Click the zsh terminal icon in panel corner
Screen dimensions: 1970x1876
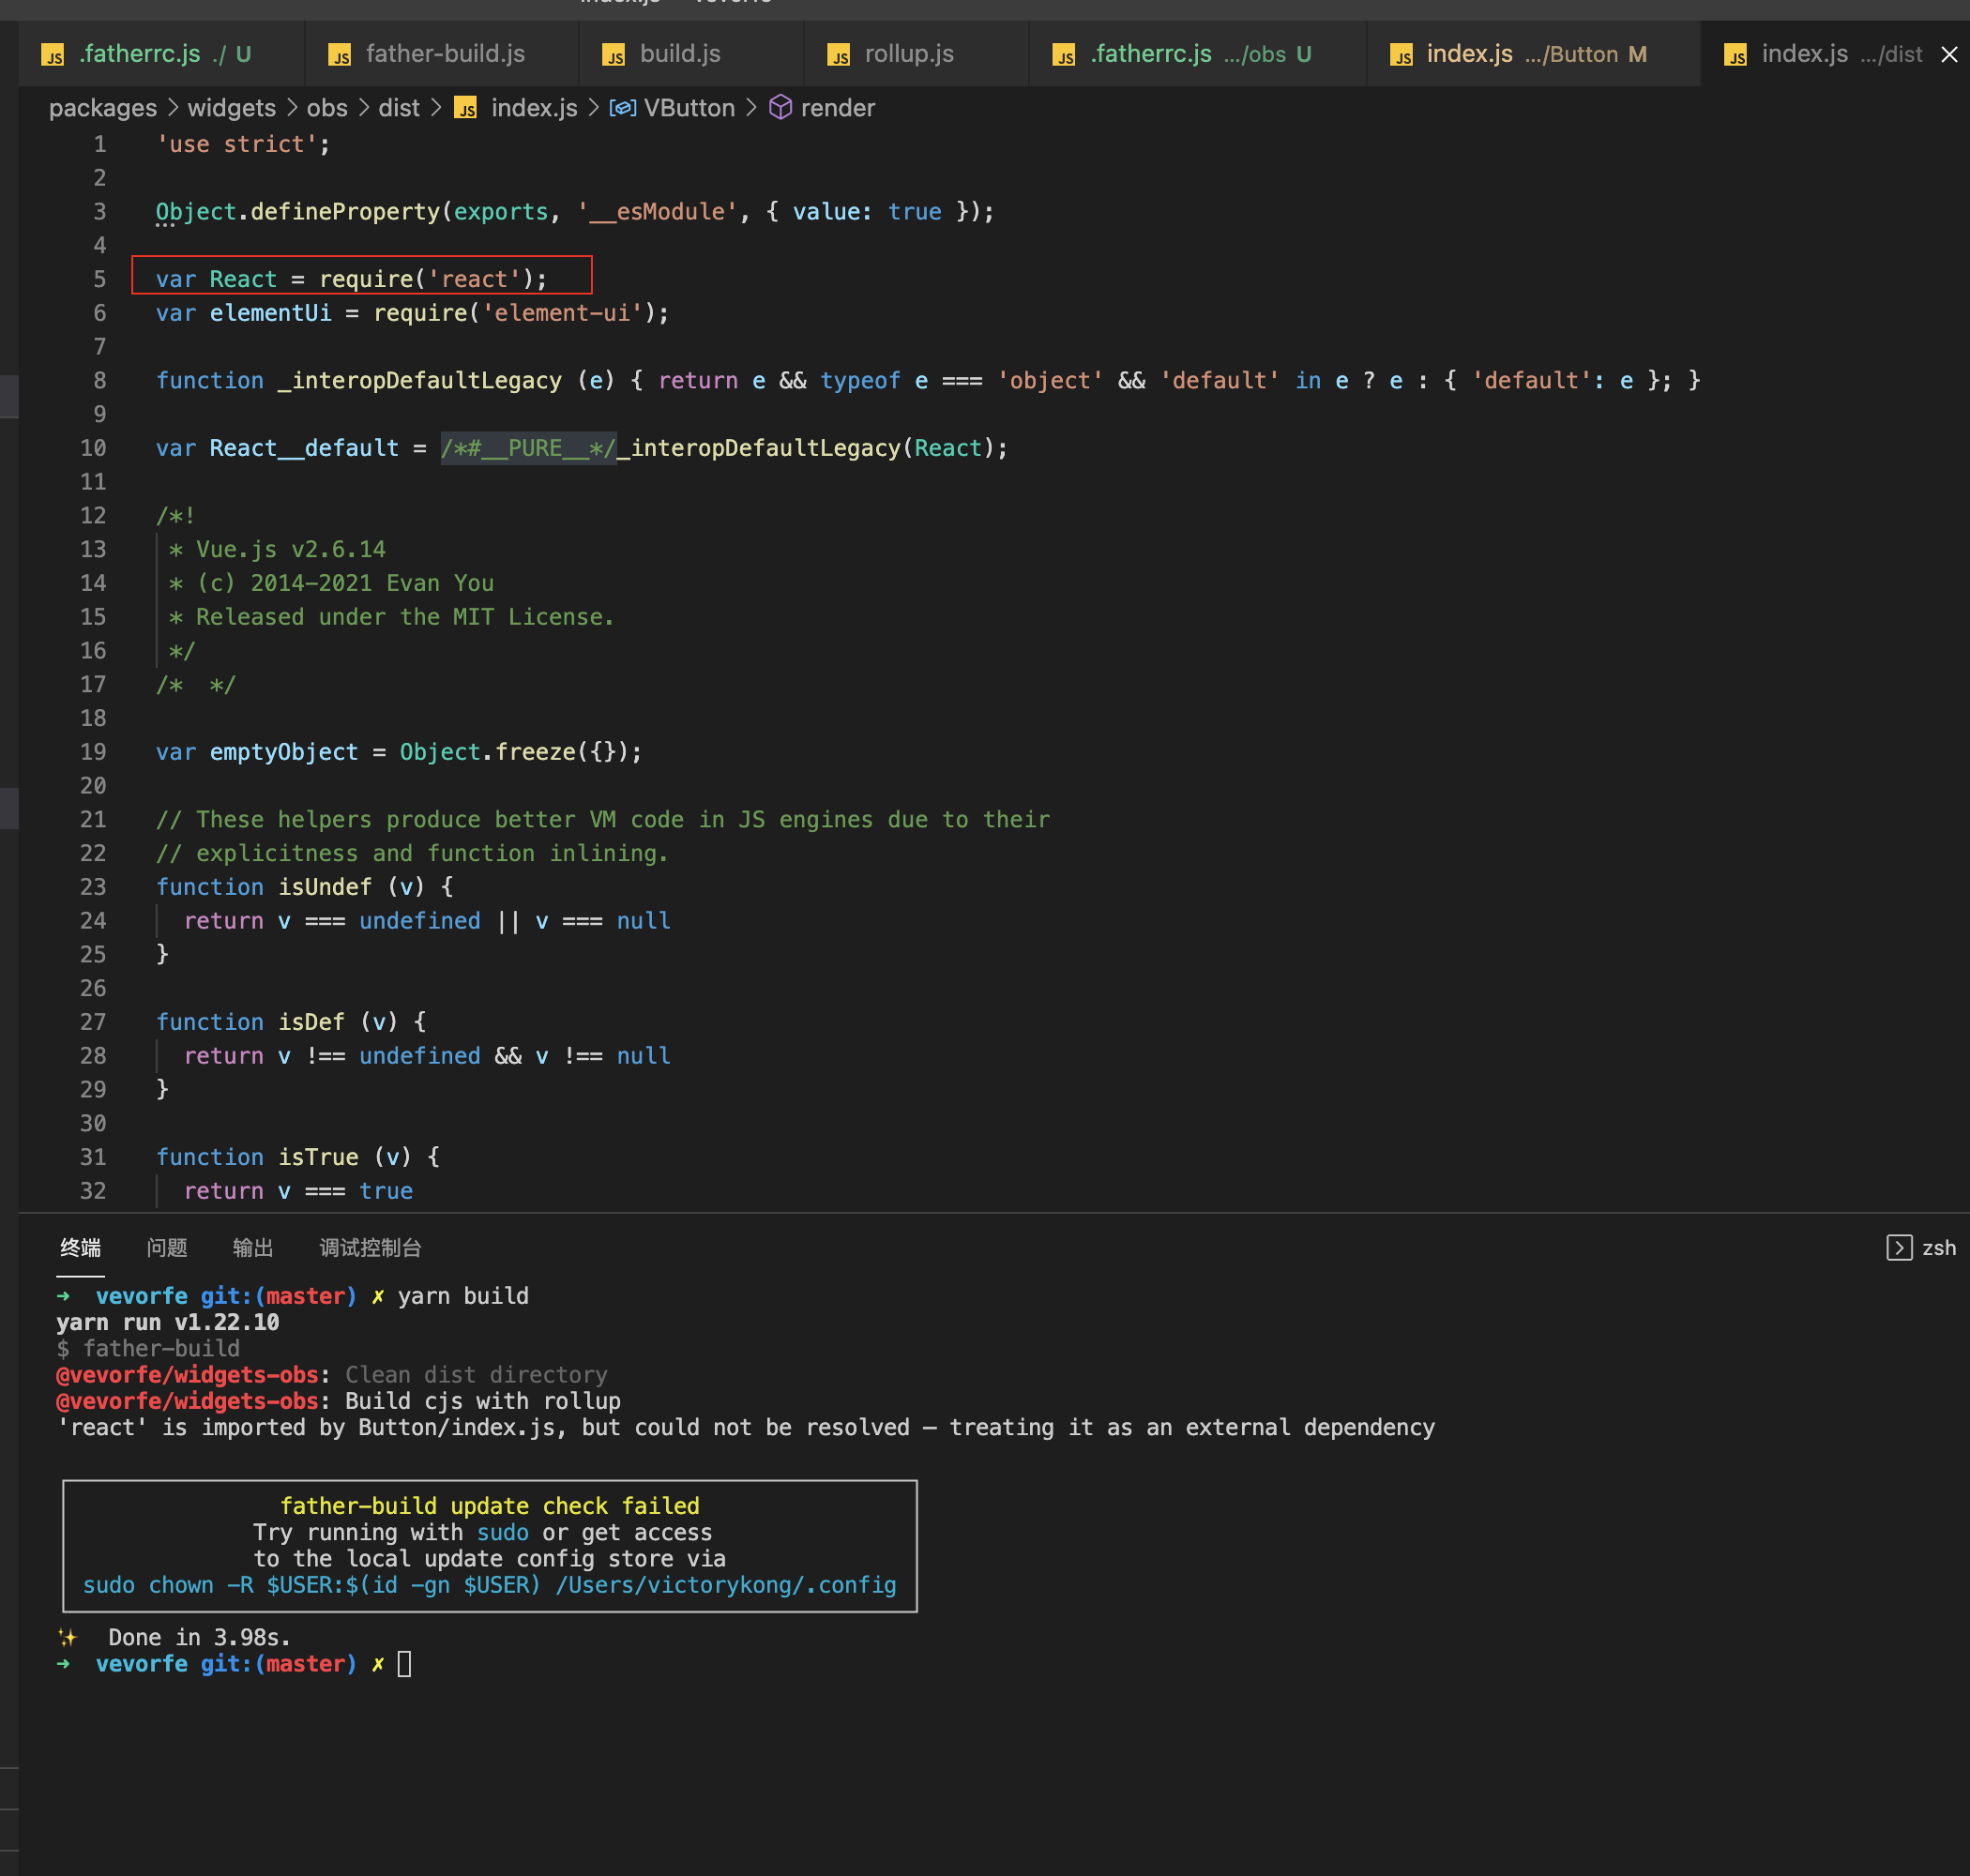[1898, 1247]
